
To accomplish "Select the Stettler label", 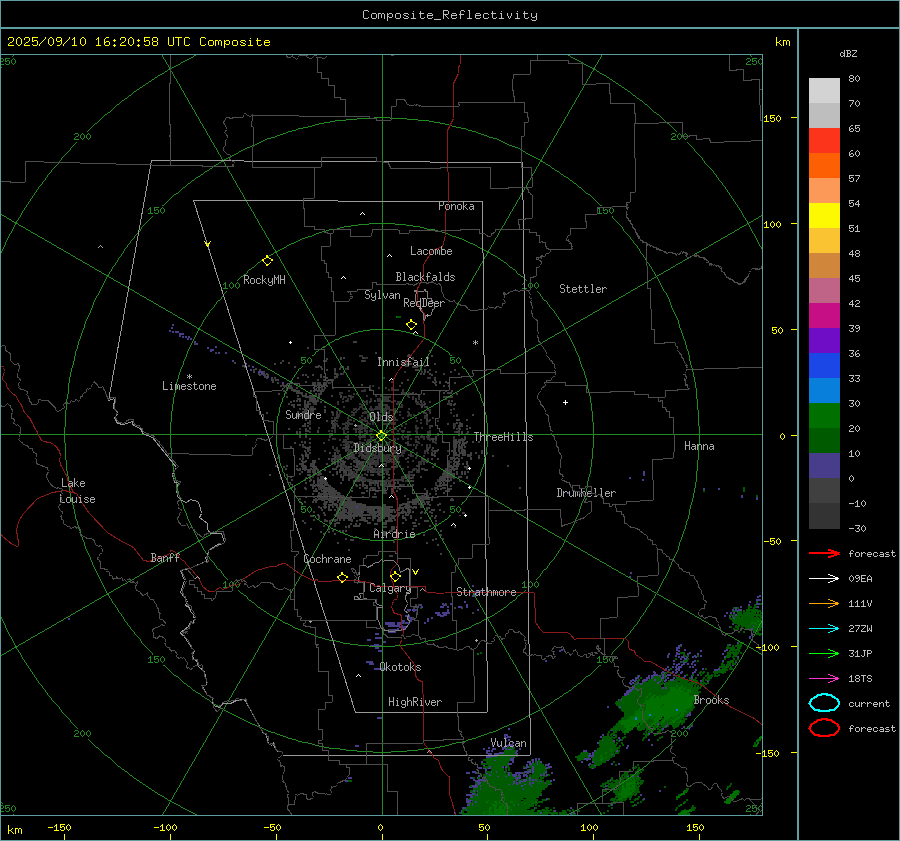I will pyautogui.click(x=583, y=289).
